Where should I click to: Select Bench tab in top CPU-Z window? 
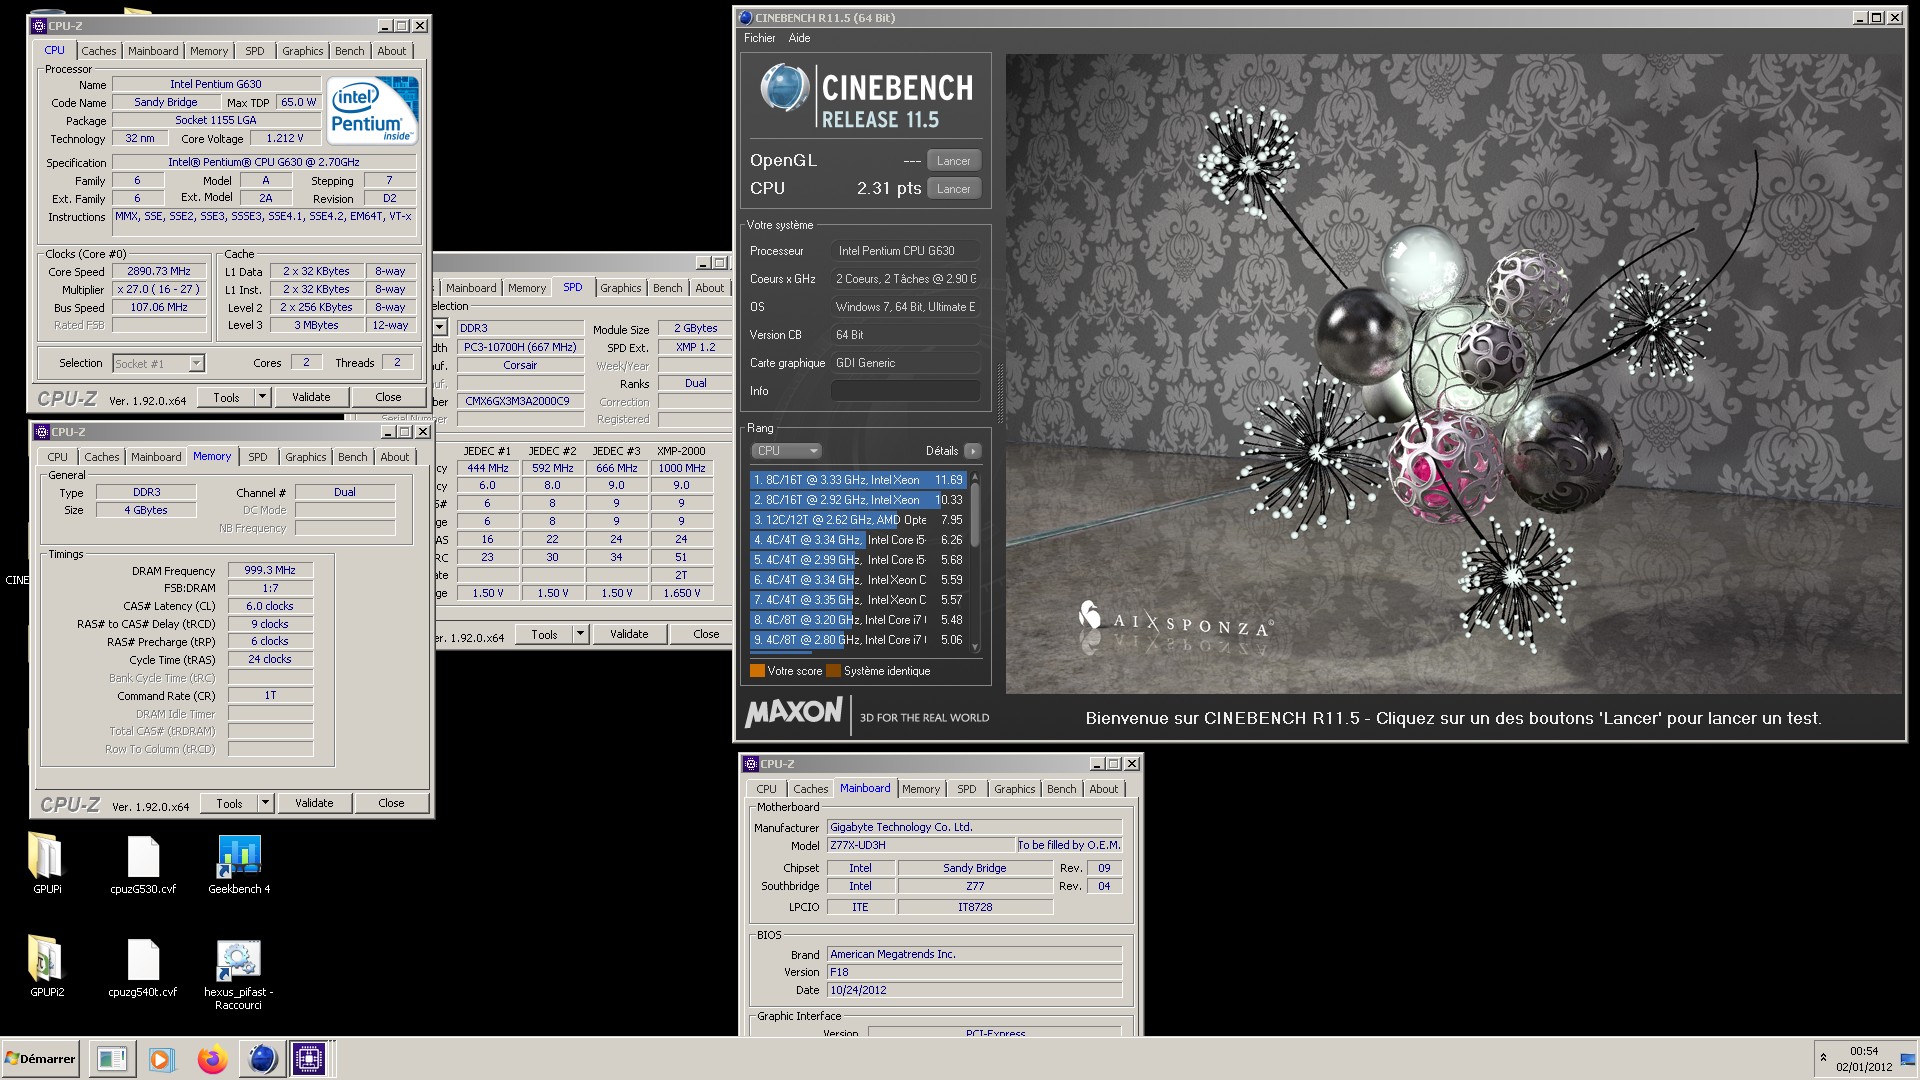350,51
